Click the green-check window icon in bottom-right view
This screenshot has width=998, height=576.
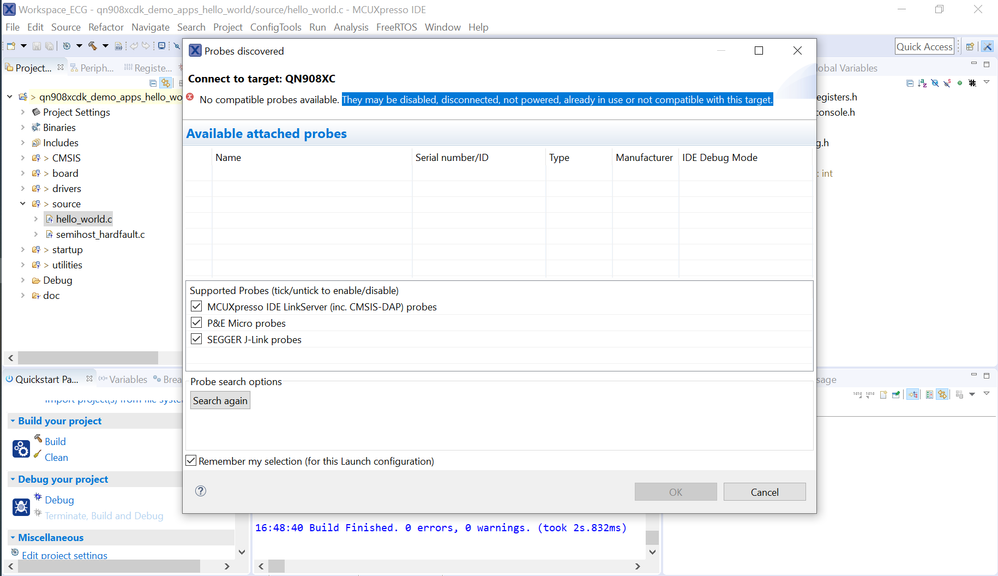click(x=896, y=395)
